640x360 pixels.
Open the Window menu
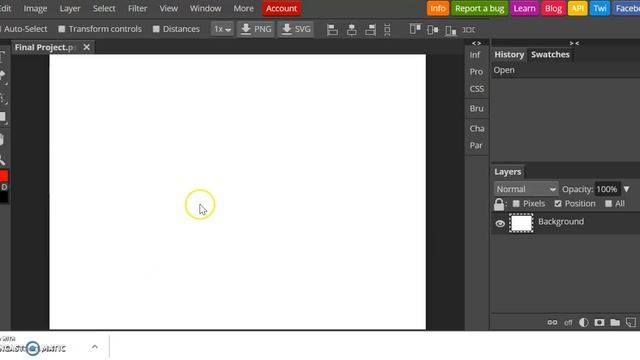point(205,8)
